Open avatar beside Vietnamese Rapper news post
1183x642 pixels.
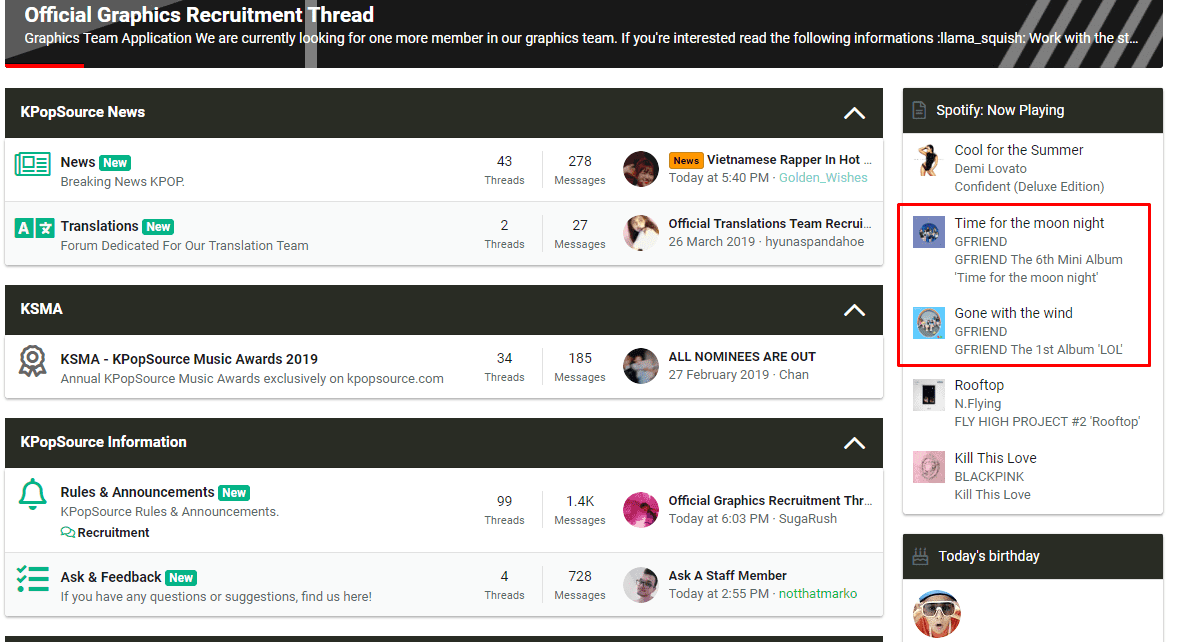(641, 169)
